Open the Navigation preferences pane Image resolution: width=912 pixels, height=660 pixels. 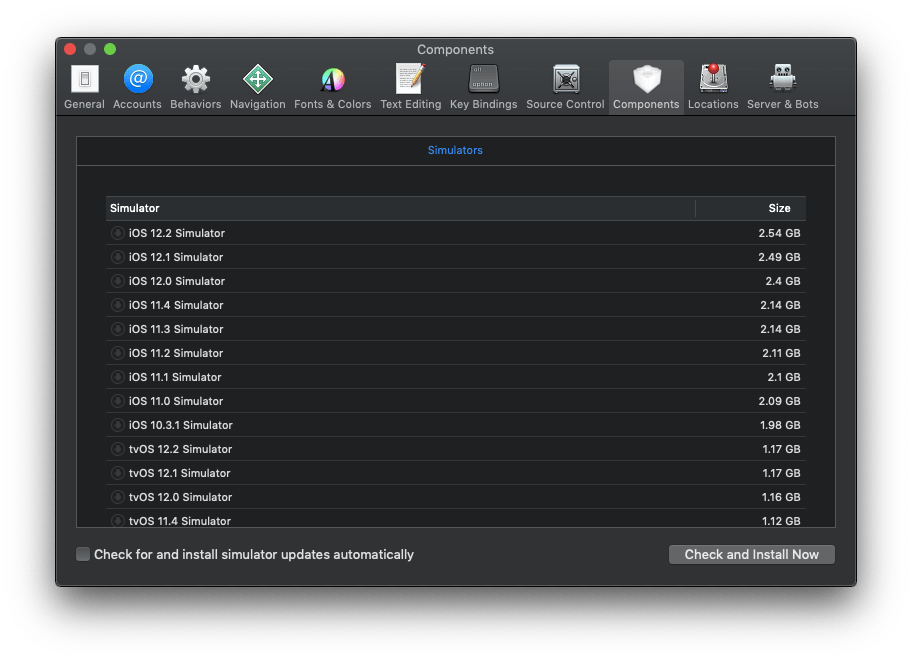[258, 87]
